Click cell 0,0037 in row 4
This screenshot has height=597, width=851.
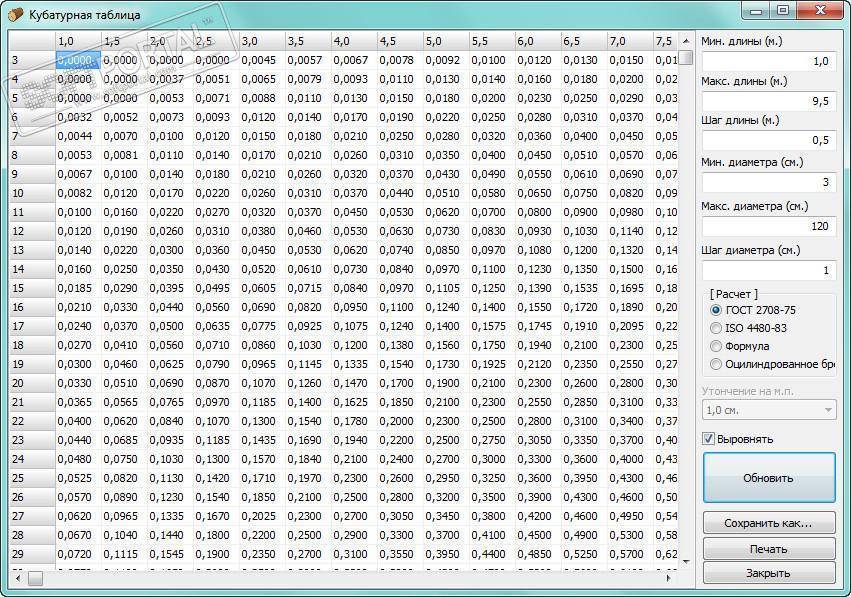(170, 79)
